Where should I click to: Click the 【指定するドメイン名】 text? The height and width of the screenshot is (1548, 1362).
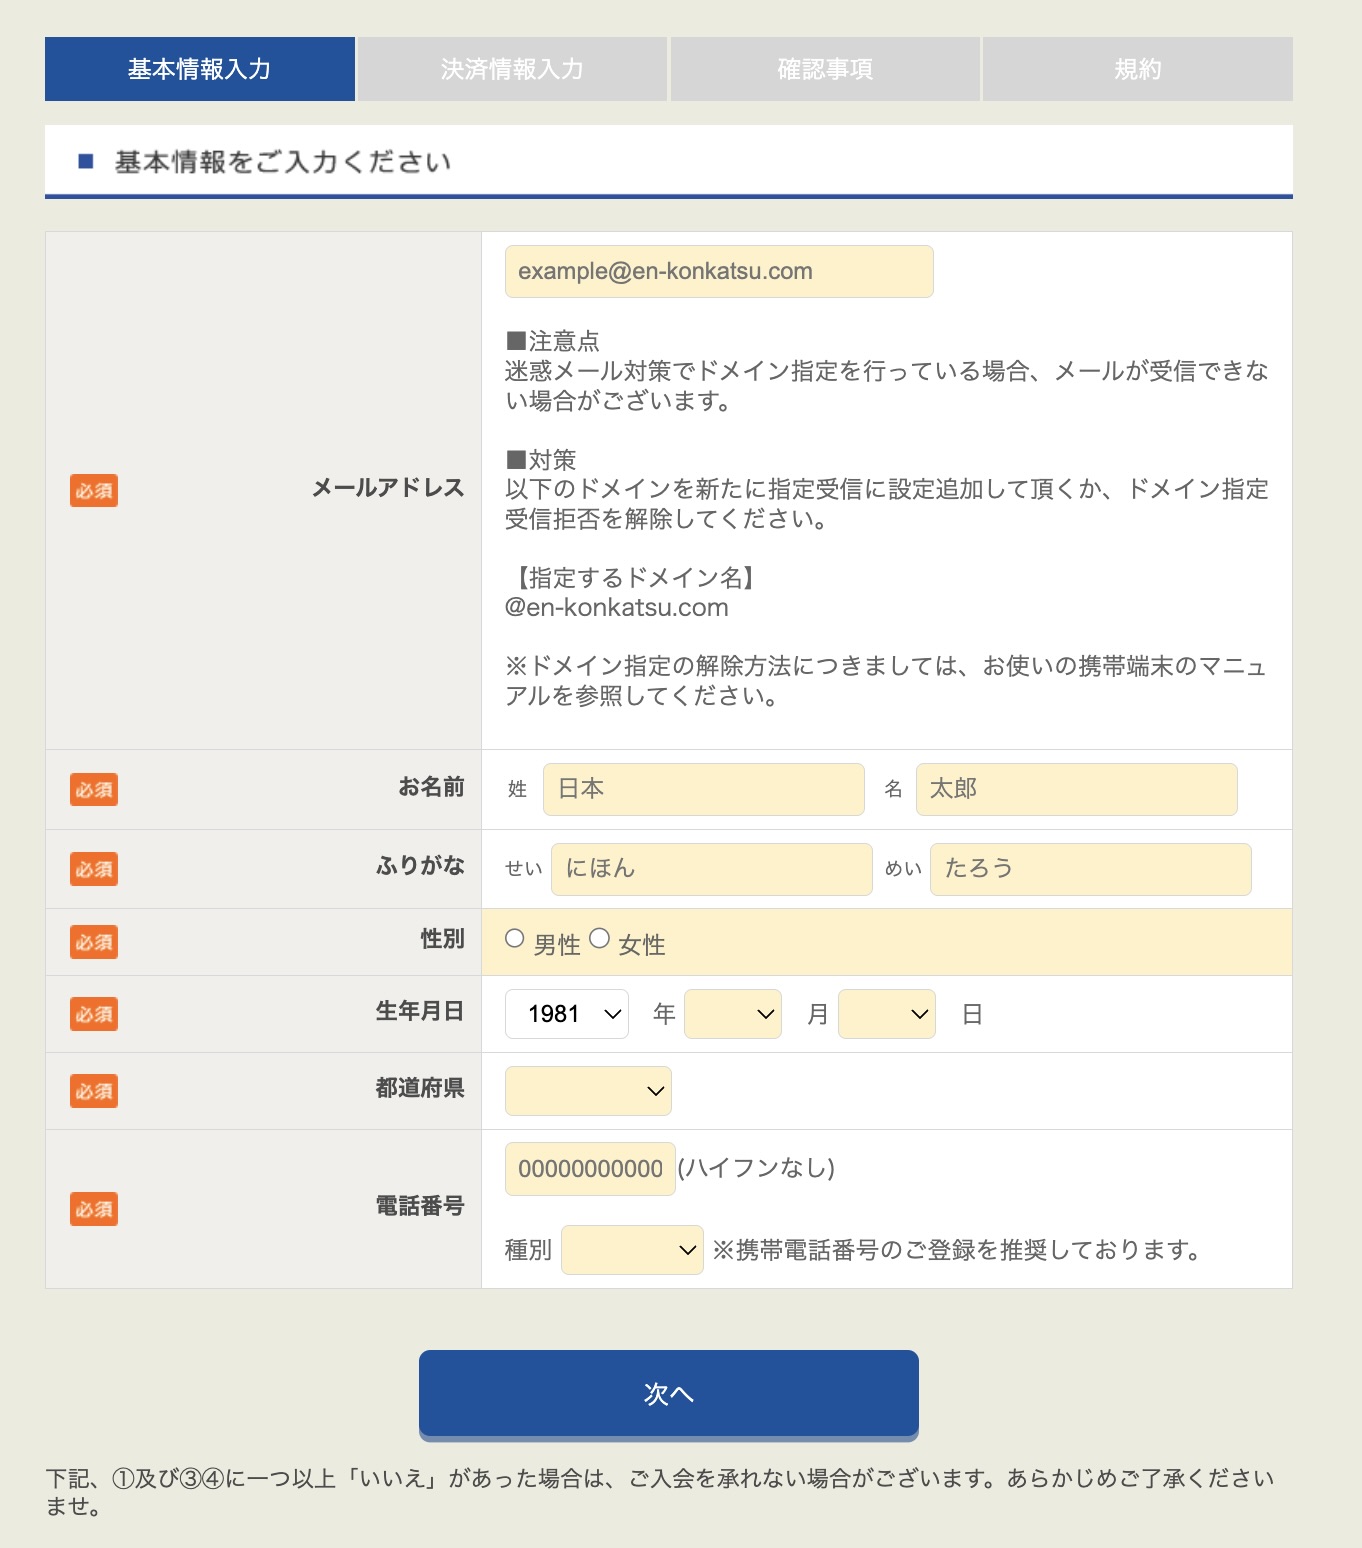(635, 578)
